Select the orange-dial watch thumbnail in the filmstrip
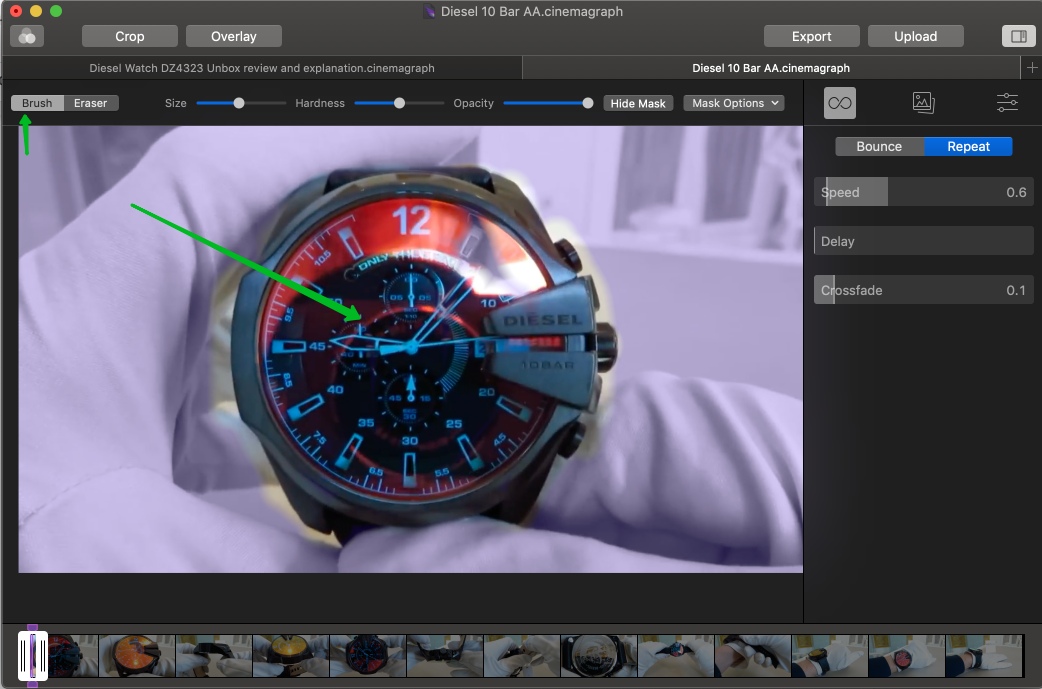The height and width of the screenshot is (689, 1042). pos(138,656)
